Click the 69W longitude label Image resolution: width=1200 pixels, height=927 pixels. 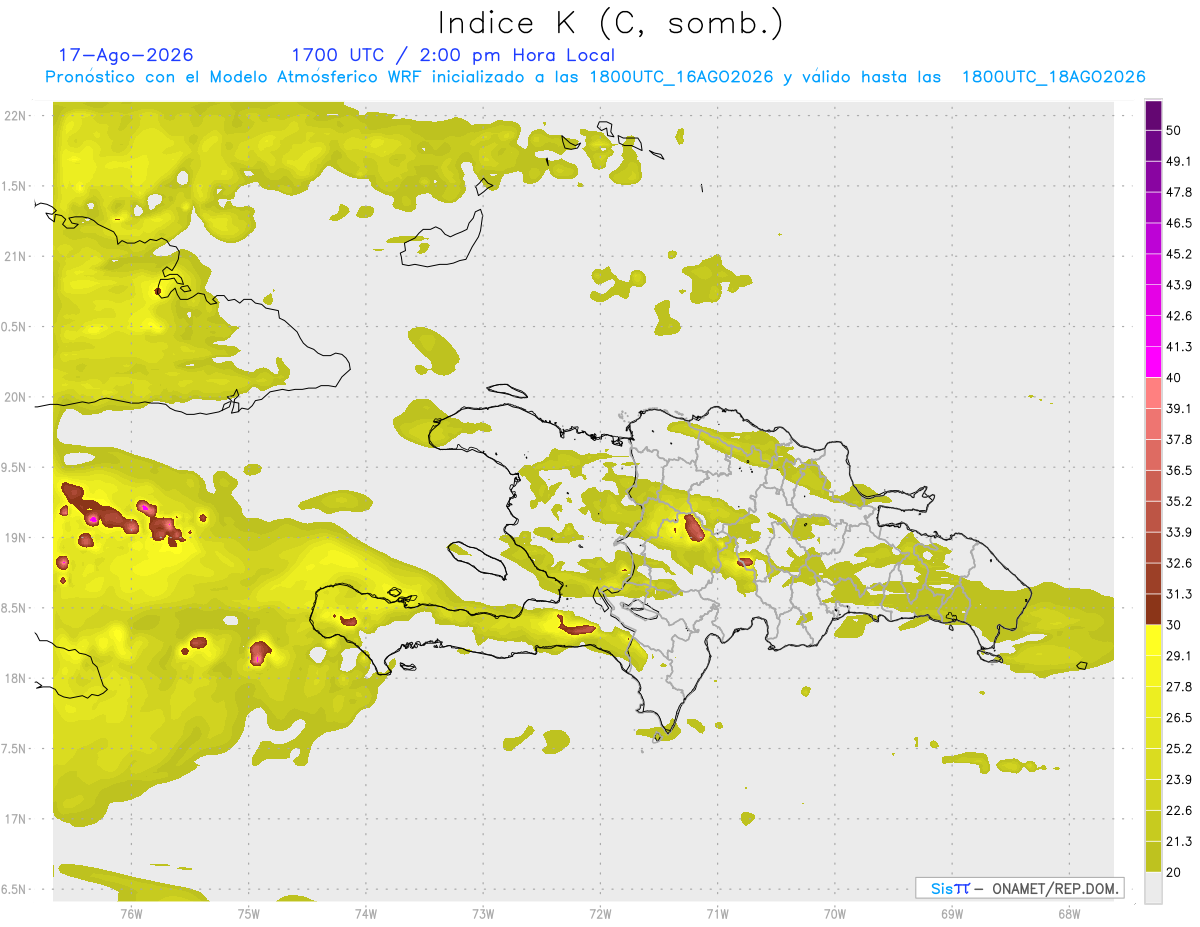(951, 913)
